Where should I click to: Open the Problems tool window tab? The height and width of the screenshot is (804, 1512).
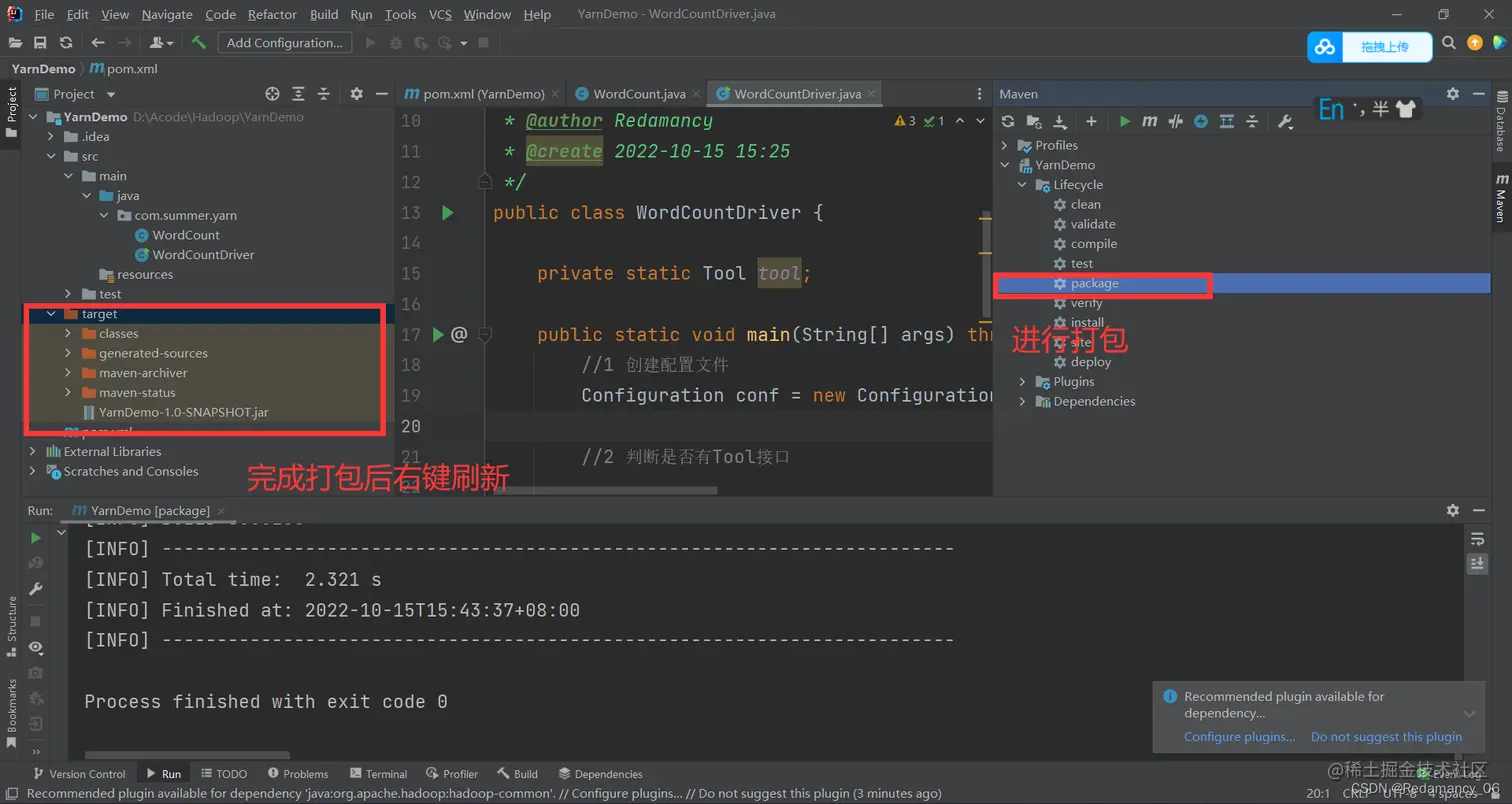click(296, 774)
